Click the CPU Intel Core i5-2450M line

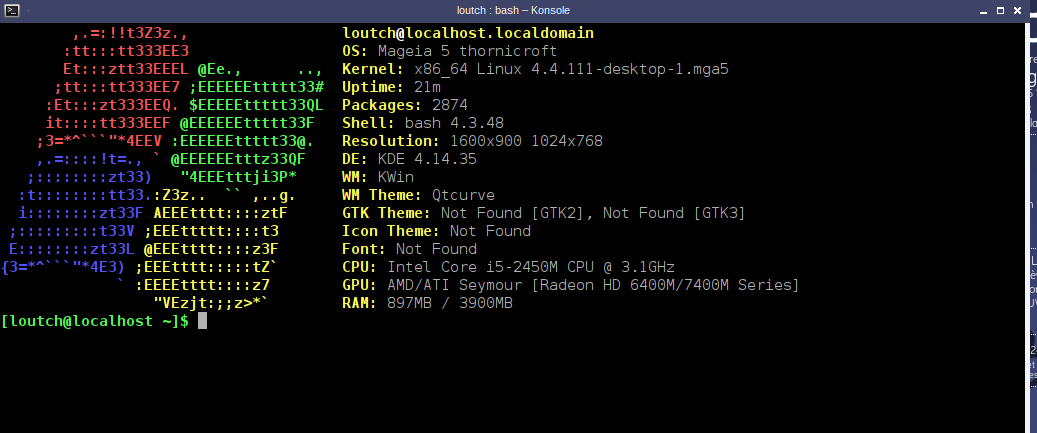point(508,267)
